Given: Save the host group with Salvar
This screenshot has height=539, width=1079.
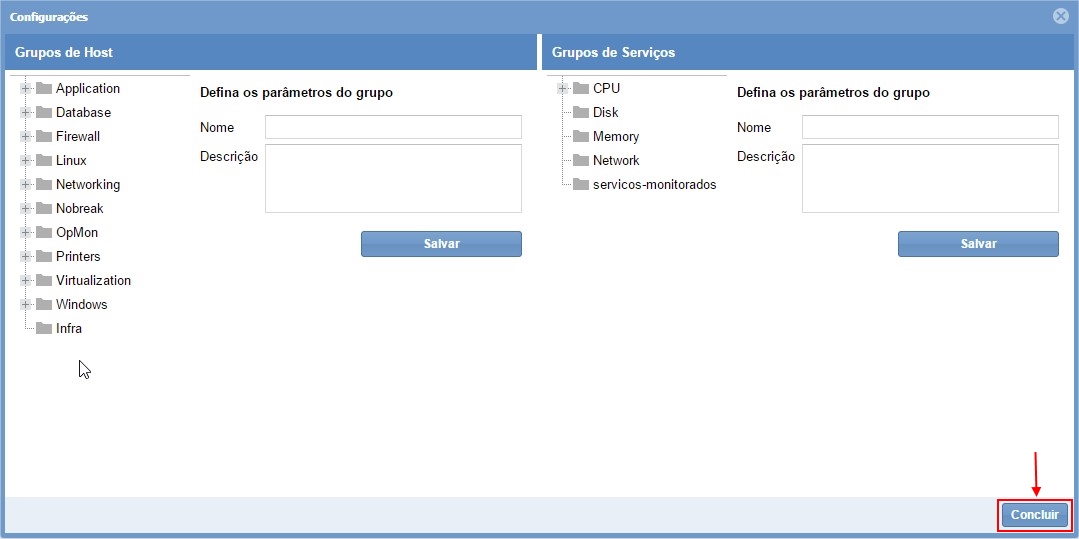Looking at the screenshot, I should (441, 244).
